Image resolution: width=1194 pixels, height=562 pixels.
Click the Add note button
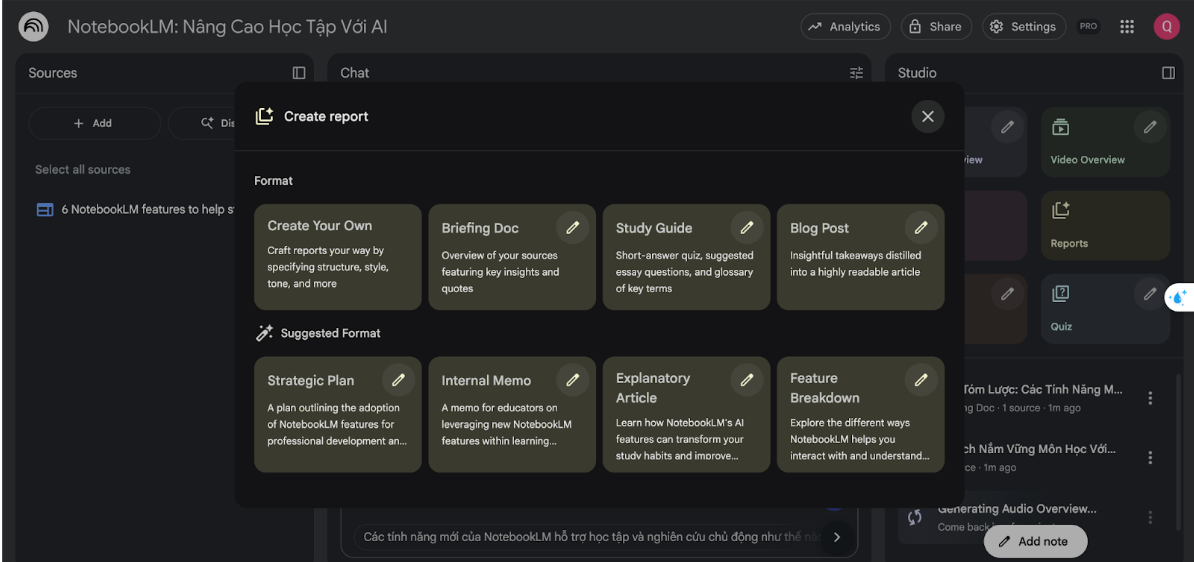pos(1034,541)
